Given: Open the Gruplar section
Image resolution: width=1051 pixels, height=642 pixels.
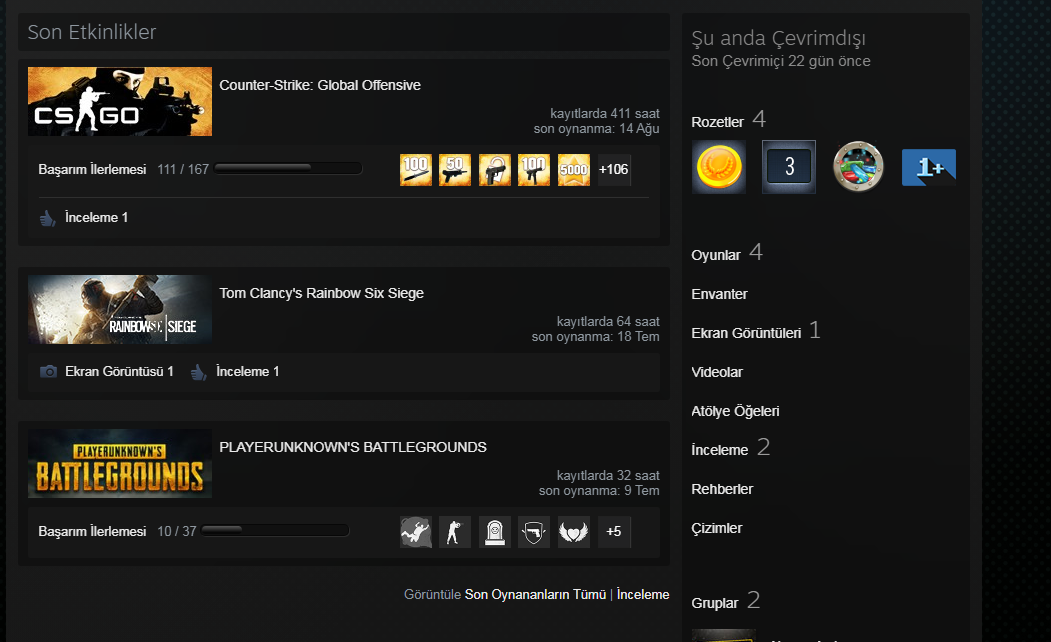Looking at the screenshot, I should [x=715, y=603].
